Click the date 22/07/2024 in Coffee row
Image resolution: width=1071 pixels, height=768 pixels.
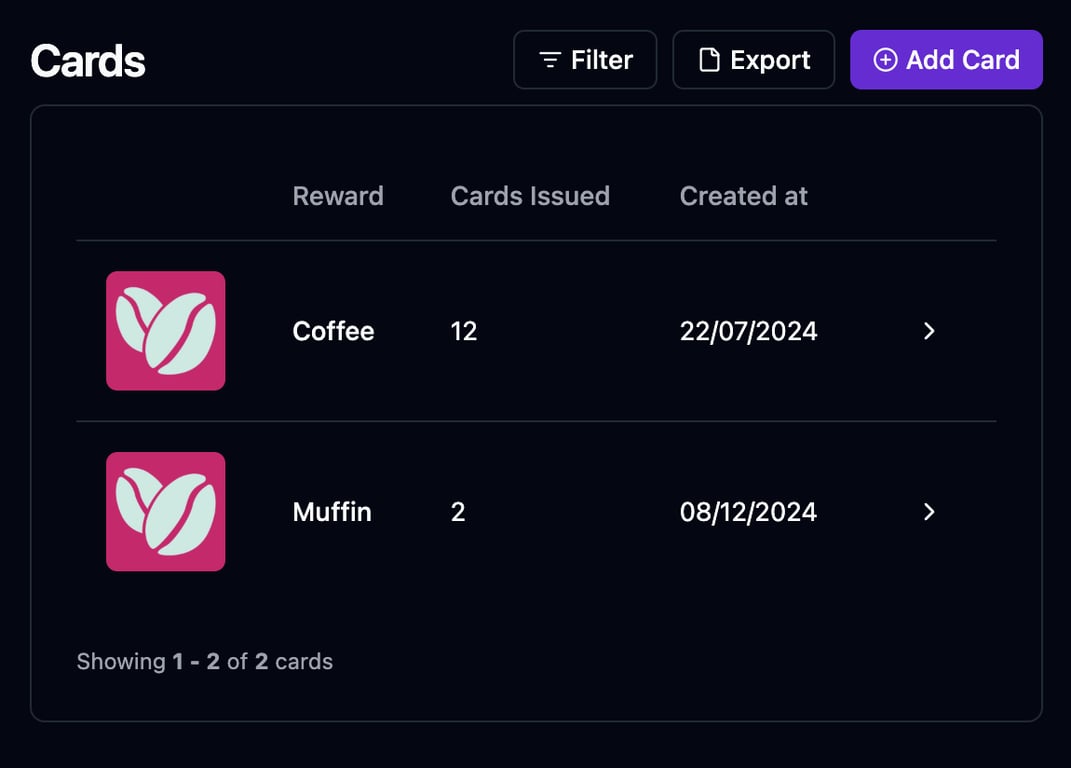[748, 331]
